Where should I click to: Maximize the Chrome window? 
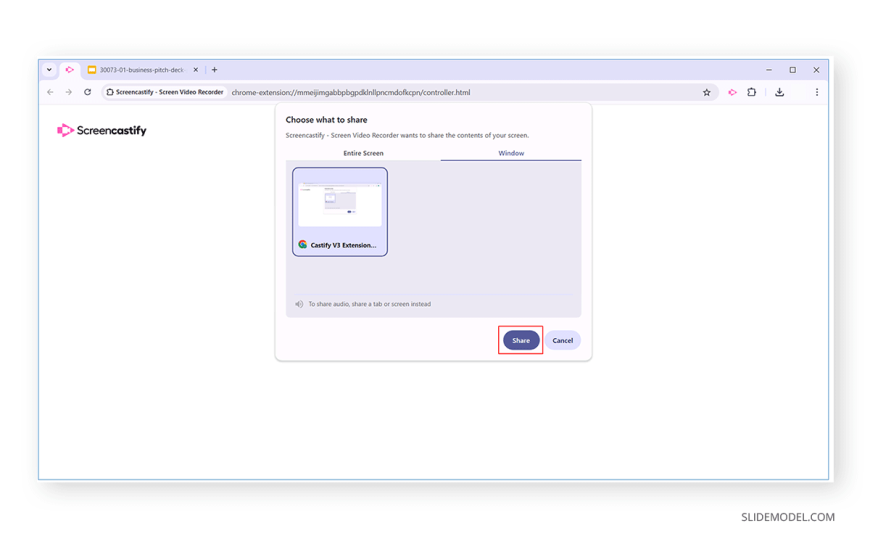(793, 70)
